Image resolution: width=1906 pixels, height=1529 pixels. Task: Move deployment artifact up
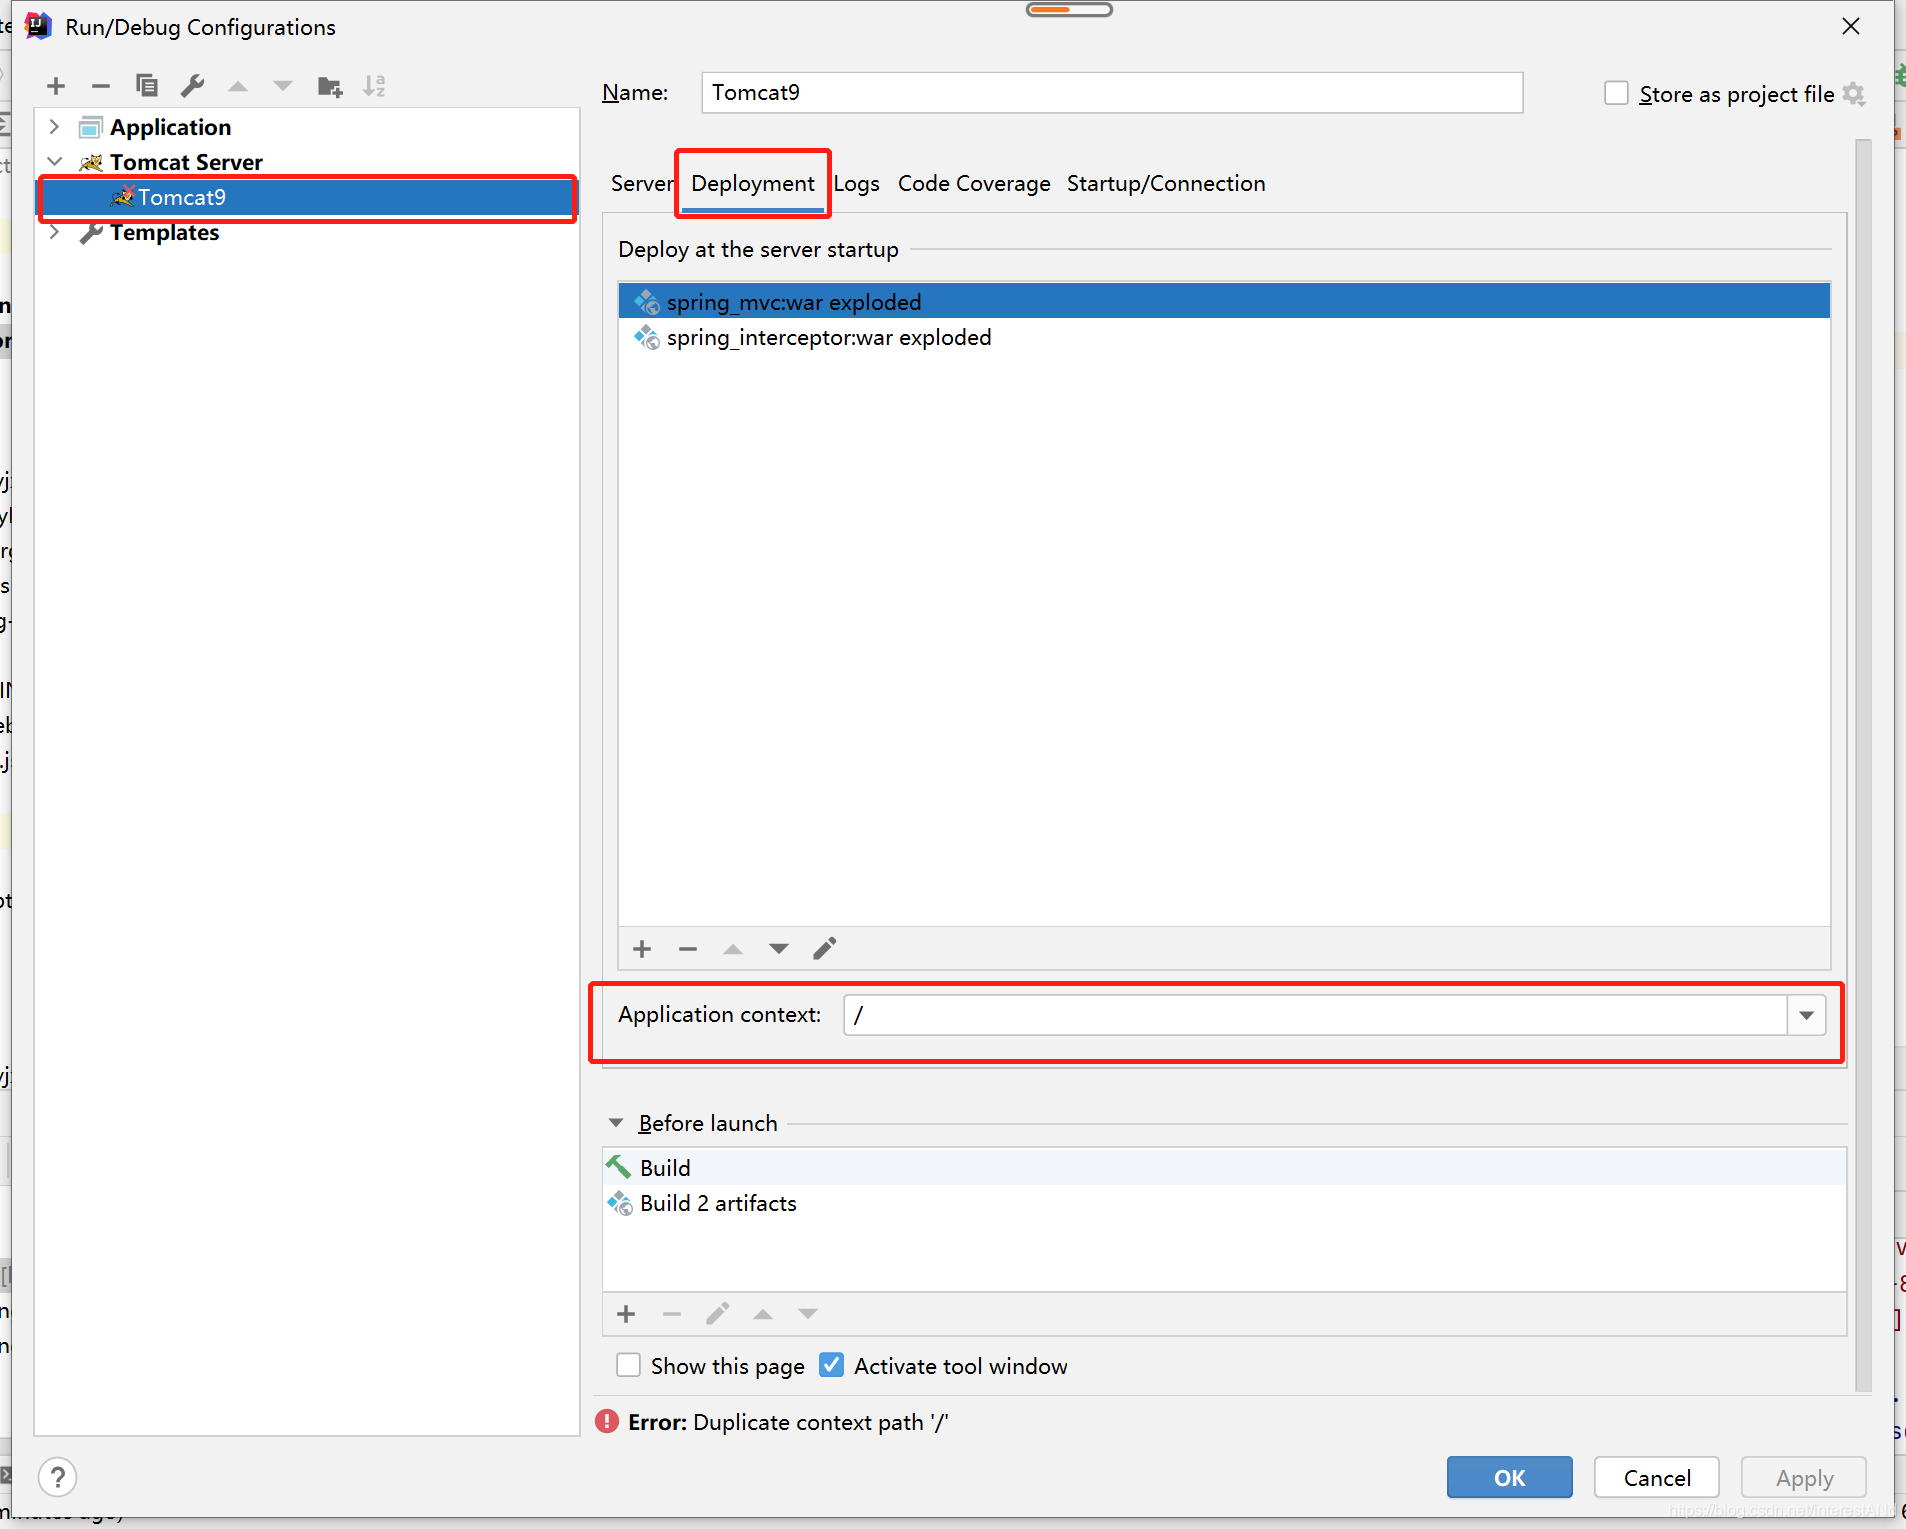tap(733, 949)
